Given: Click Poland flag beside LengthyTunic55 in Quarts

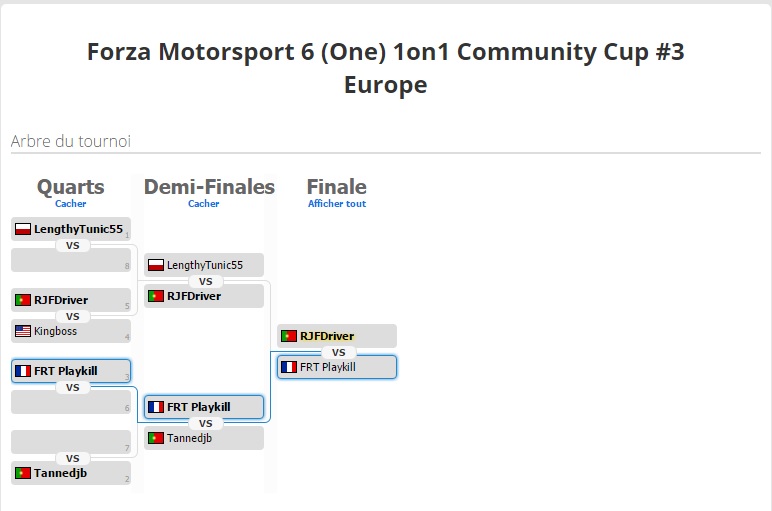Looking at the screenshot, I should click(23, 229).
